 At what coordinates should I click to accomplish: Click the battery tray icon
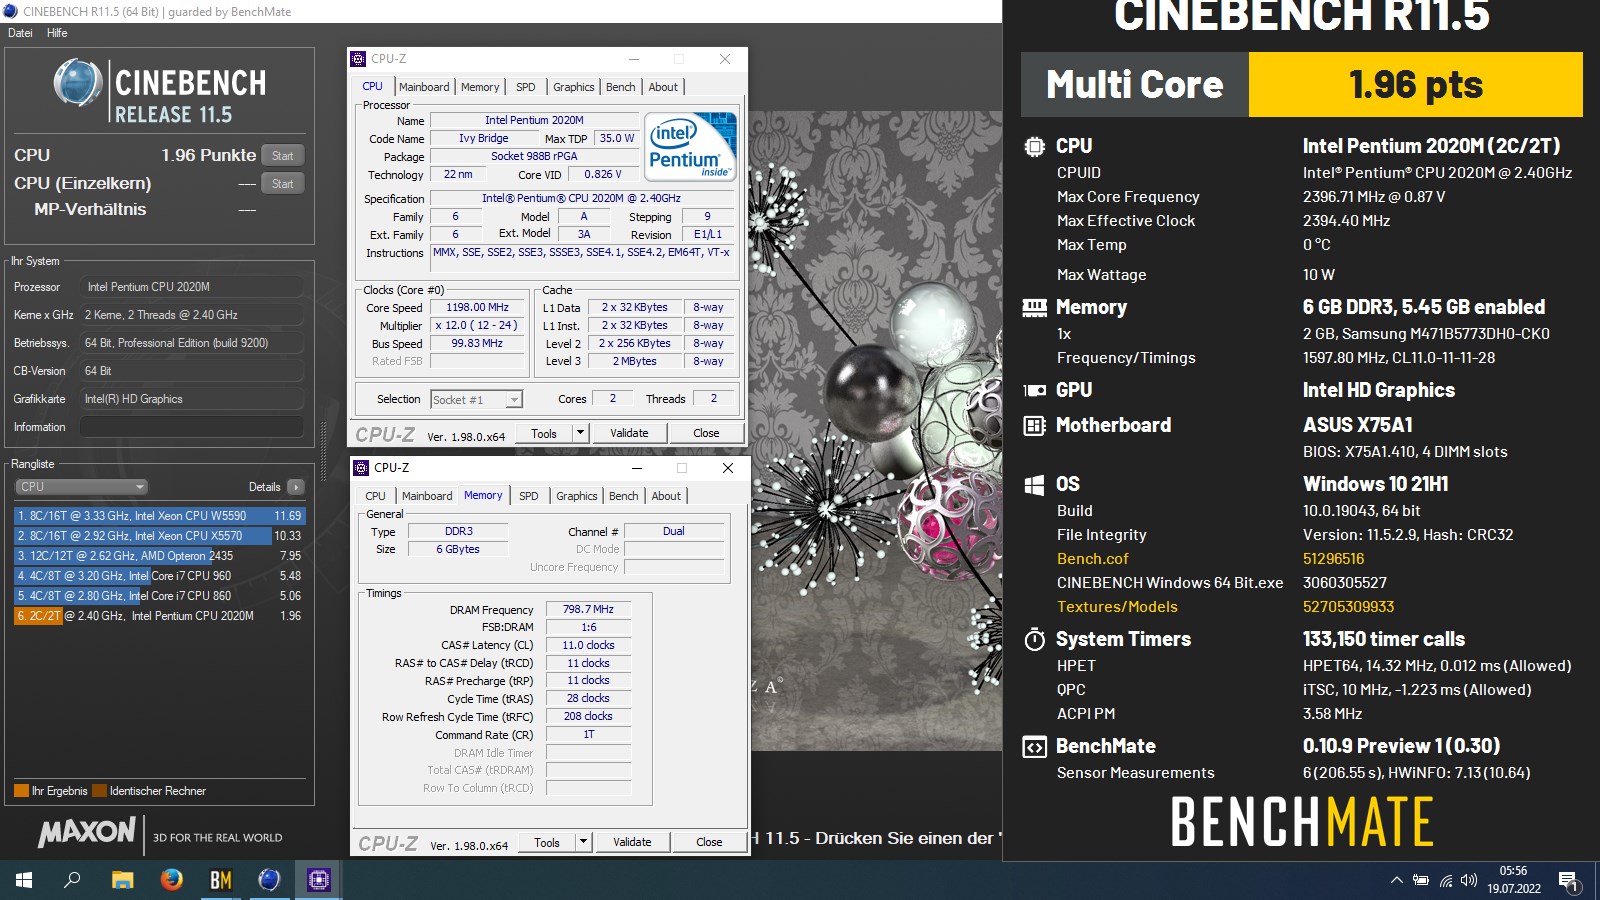(x=1421, y=881)
